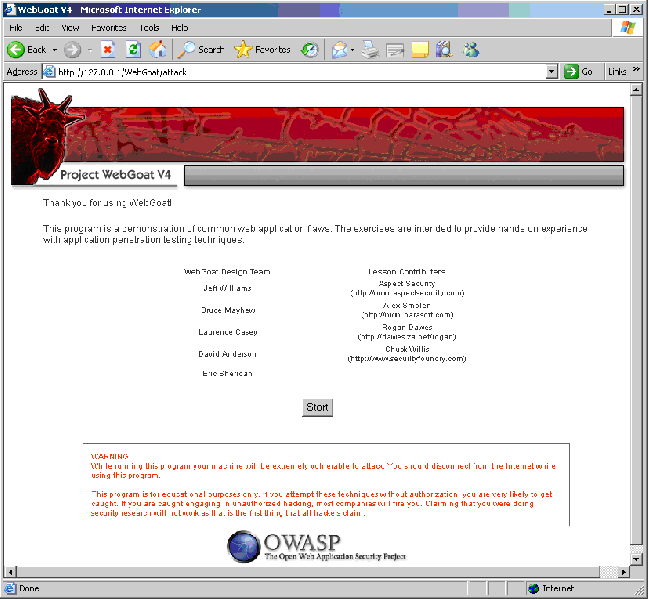
Task: Open the Forward history dropdown arrow
Action: pyautogui.click(x=90, y=50)
